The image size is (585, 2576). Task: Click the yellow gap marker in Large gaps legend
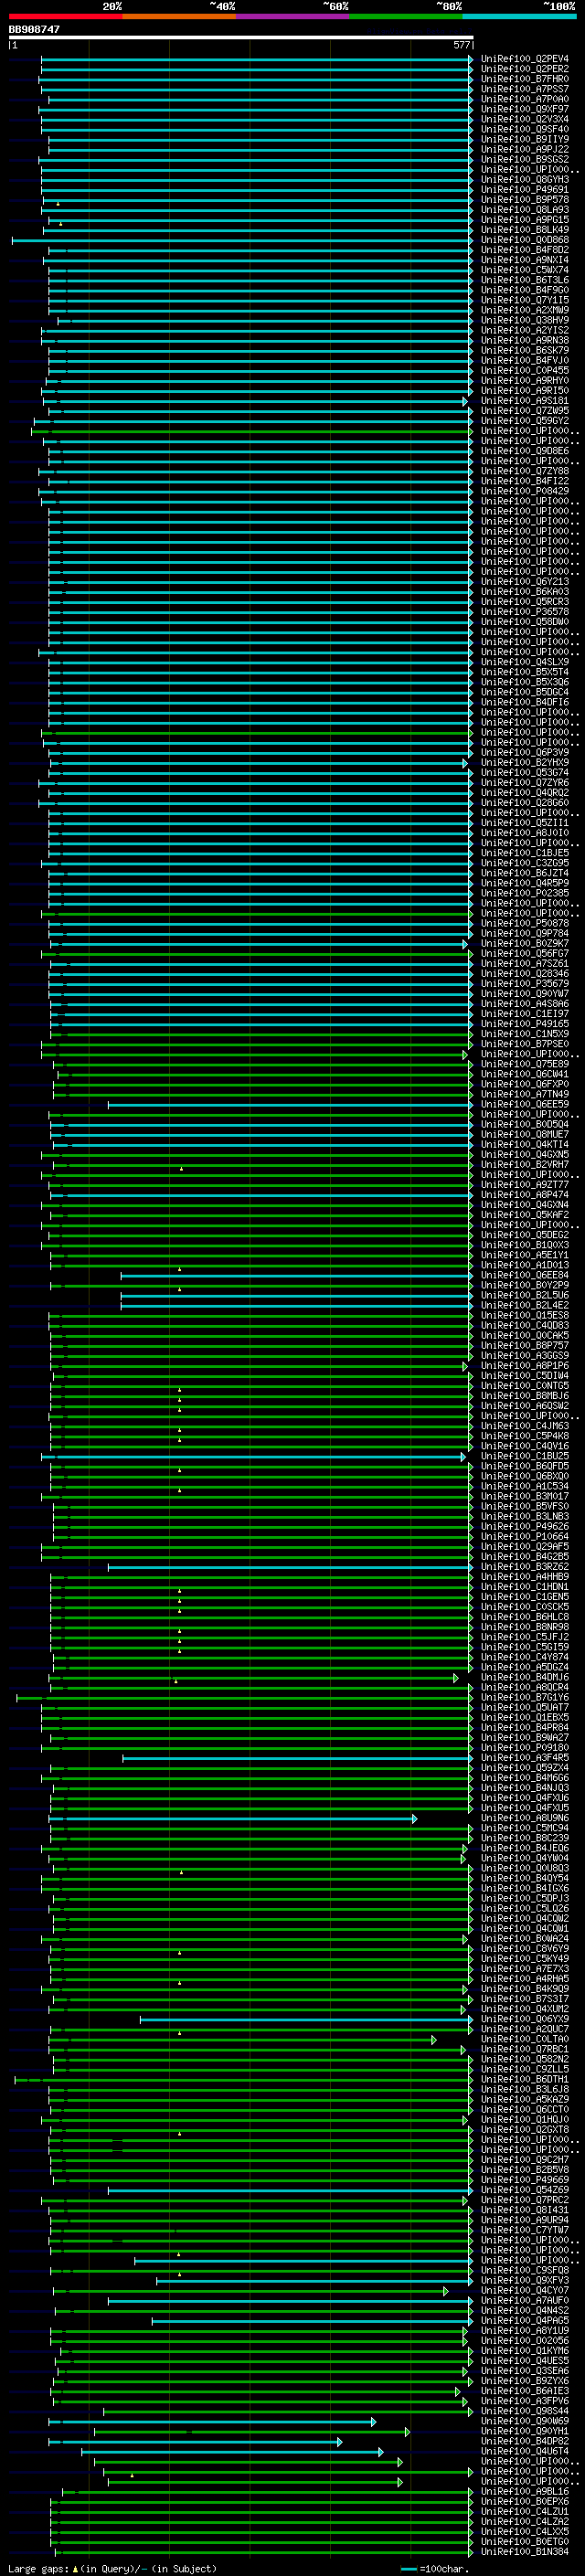coord(75,2568)
